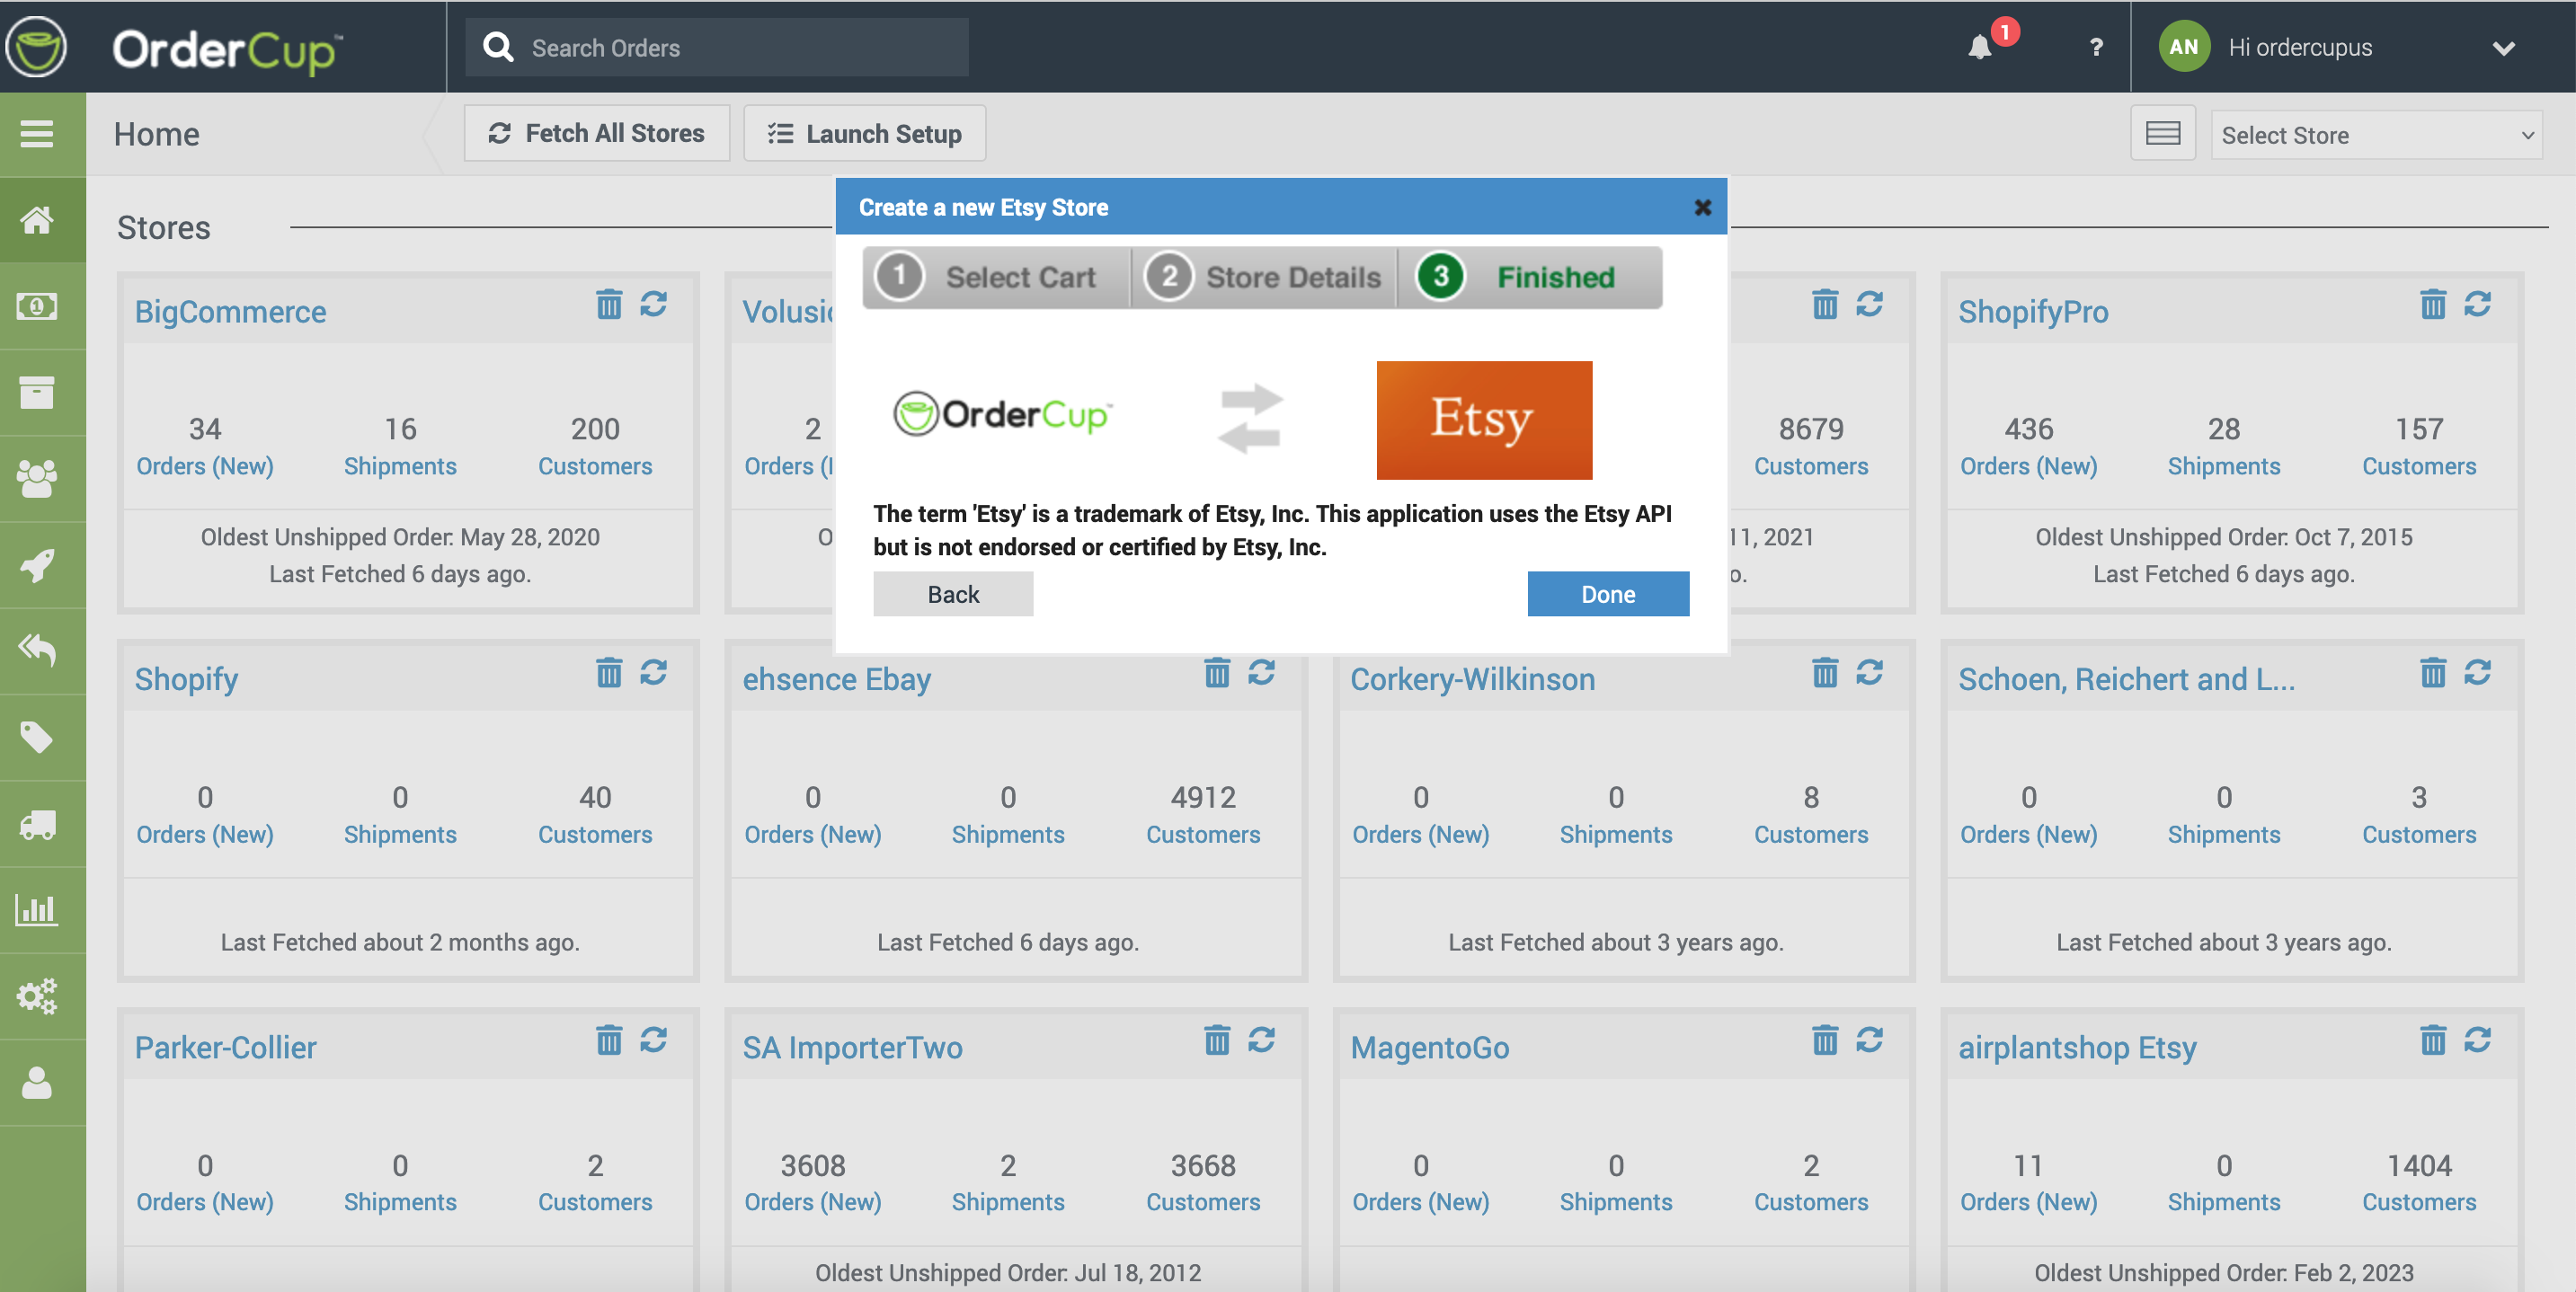Screen dimensions: 2576x1292
Task: Go to step 2 Store Details
Action: click(x=1264, y=277)
